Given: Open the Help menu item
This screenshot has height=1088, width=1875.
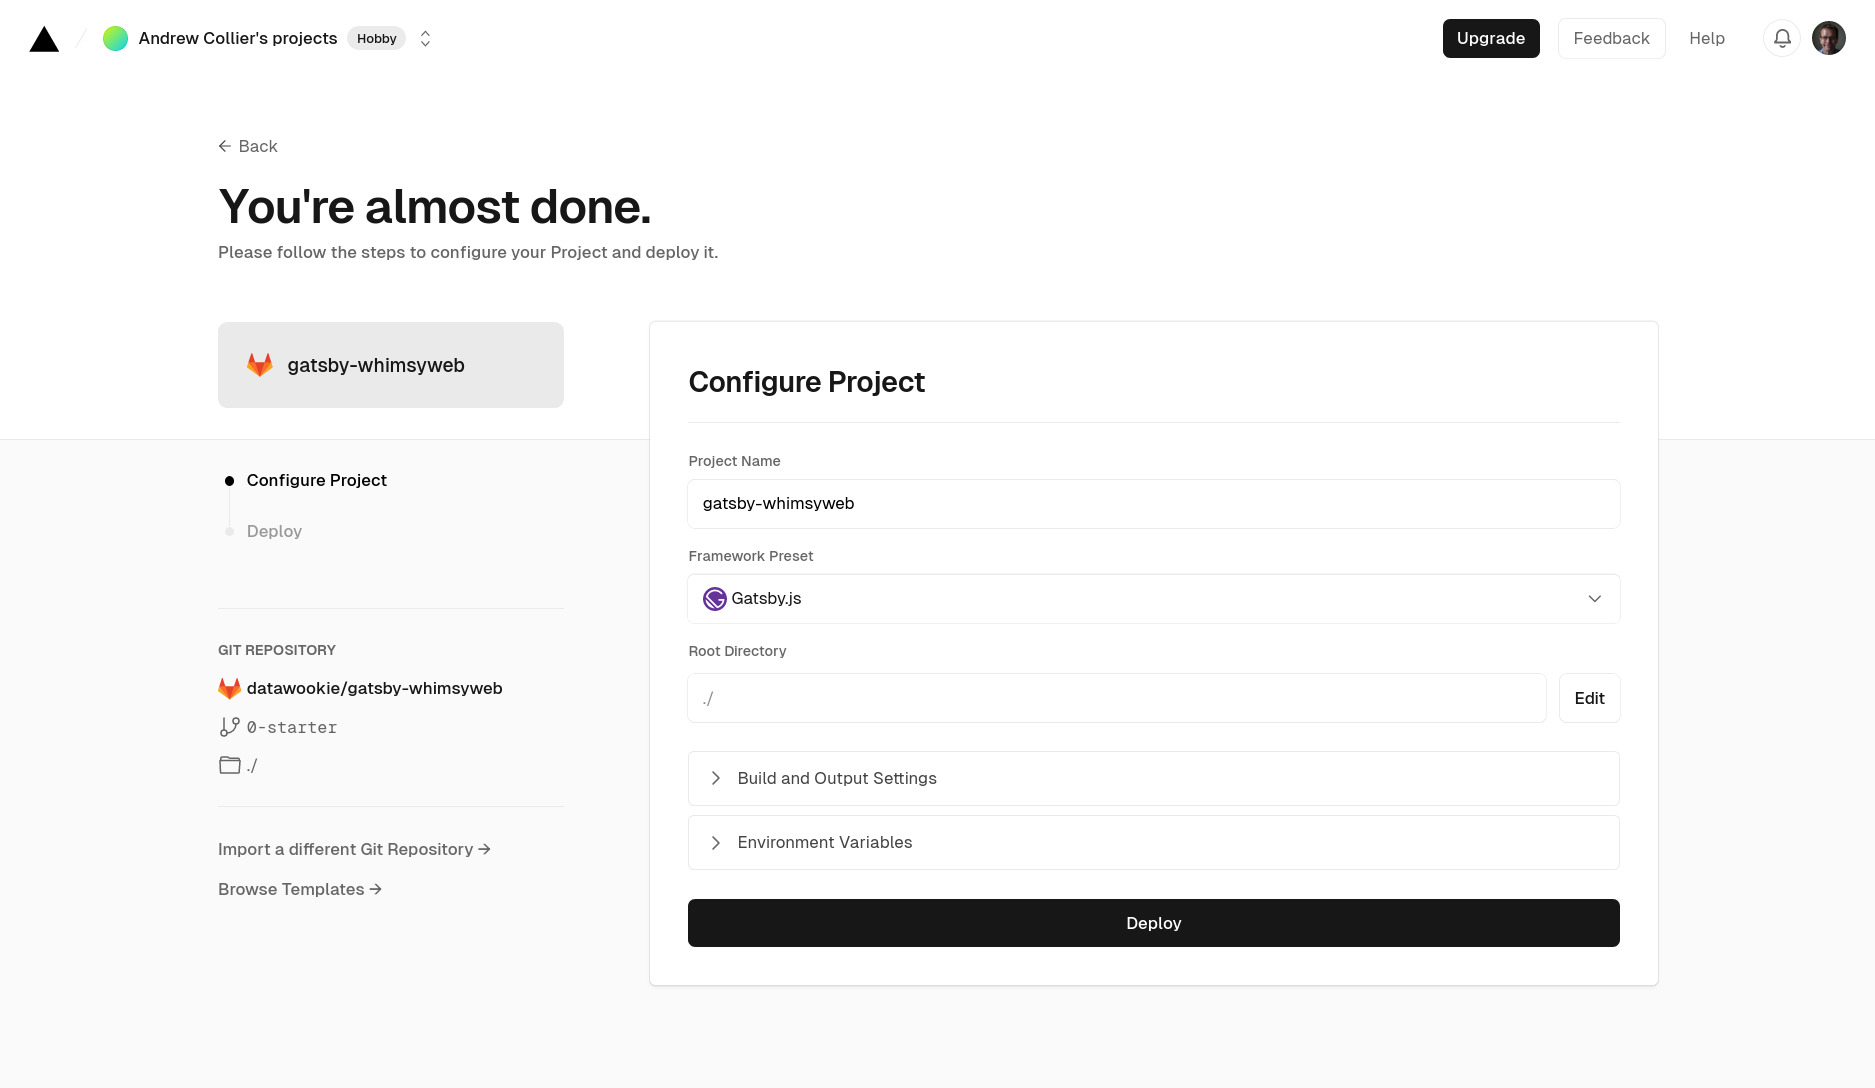Looking at the screenshot, I should pos(1706,38).
